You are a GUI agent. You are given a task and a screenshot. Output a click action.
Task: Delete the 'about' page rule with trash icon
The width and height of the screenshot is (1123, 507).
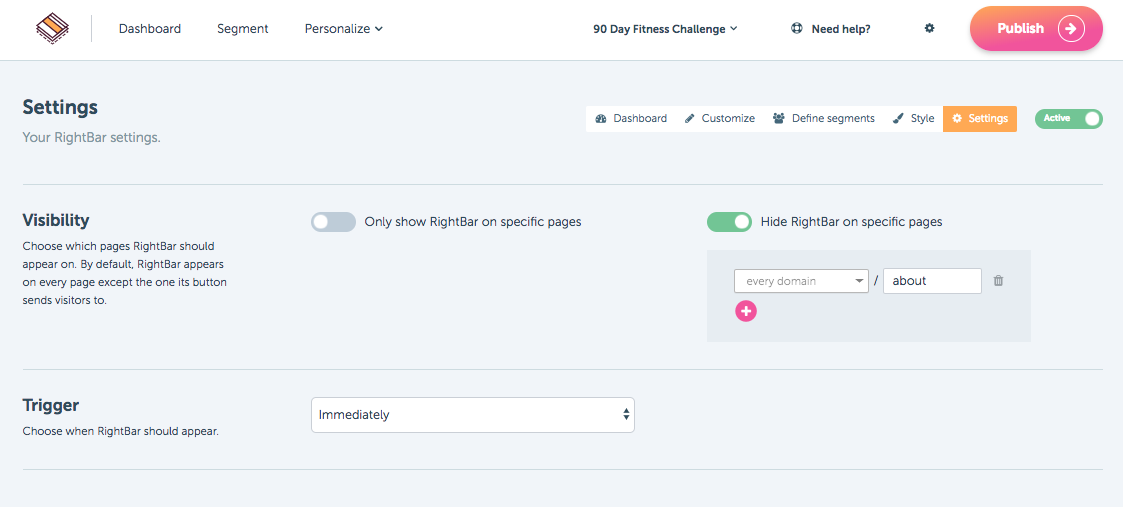click(x=998, y=281)
